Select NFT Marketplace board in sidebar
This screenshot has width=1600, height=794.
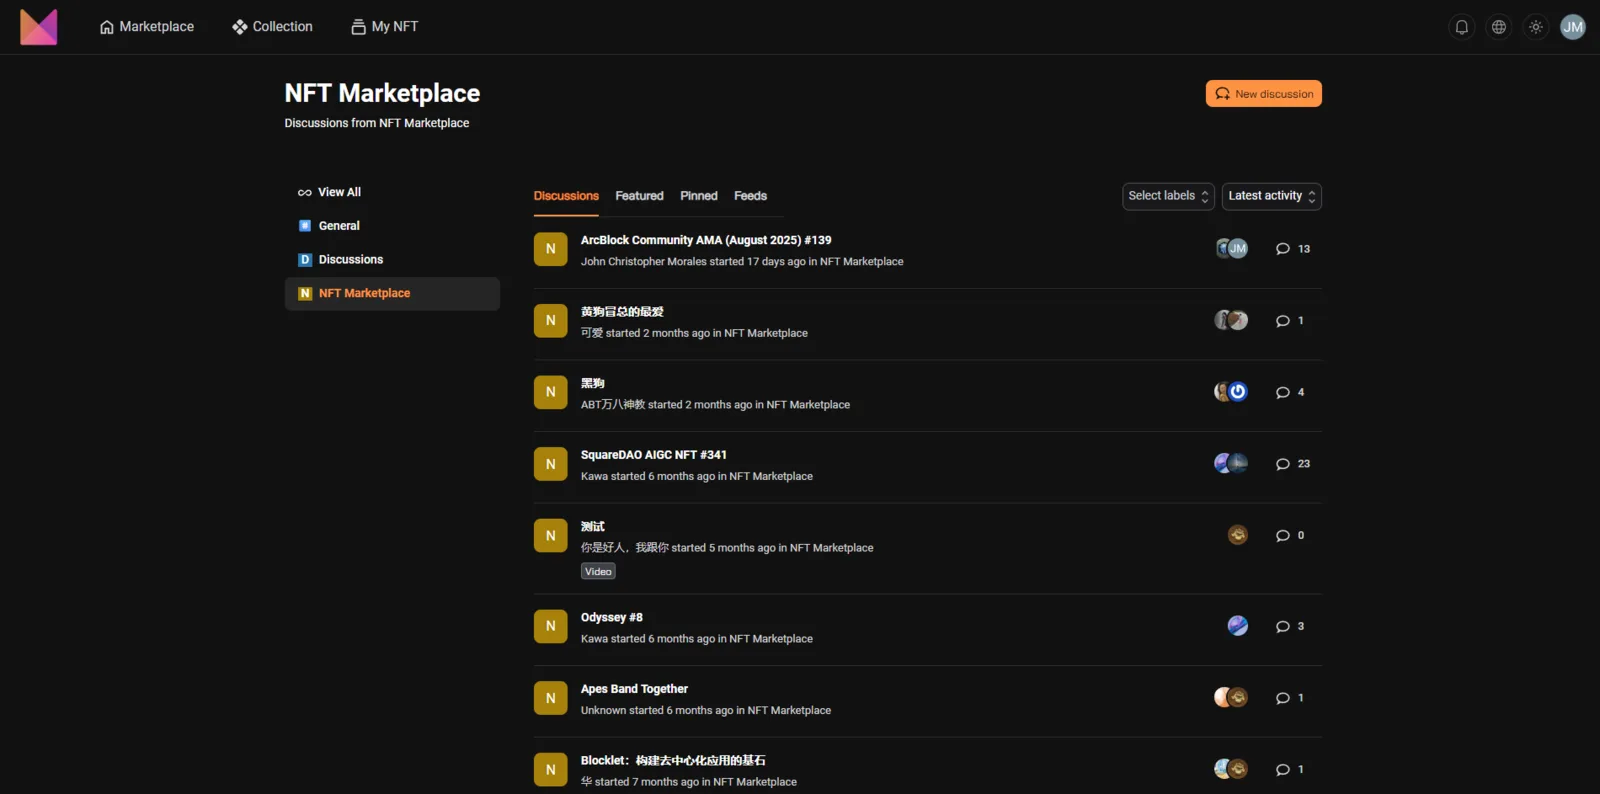pyautogui.click(x=392, y=294)
